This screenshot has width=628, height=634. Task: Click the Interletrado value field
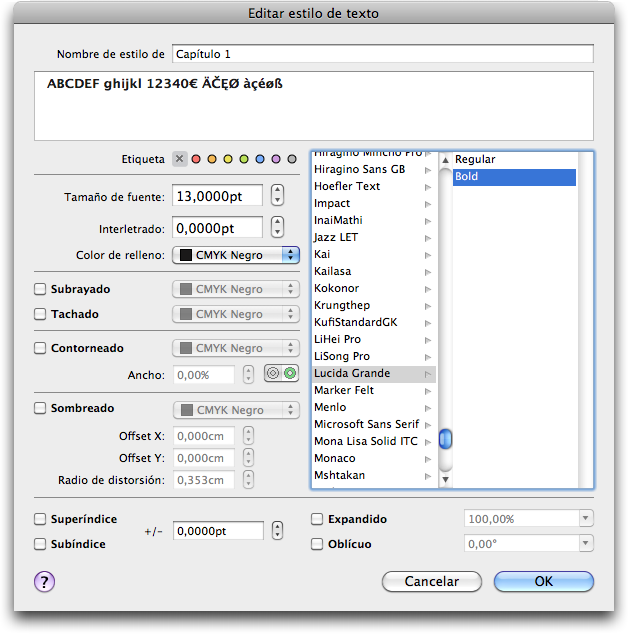(217, 227)
